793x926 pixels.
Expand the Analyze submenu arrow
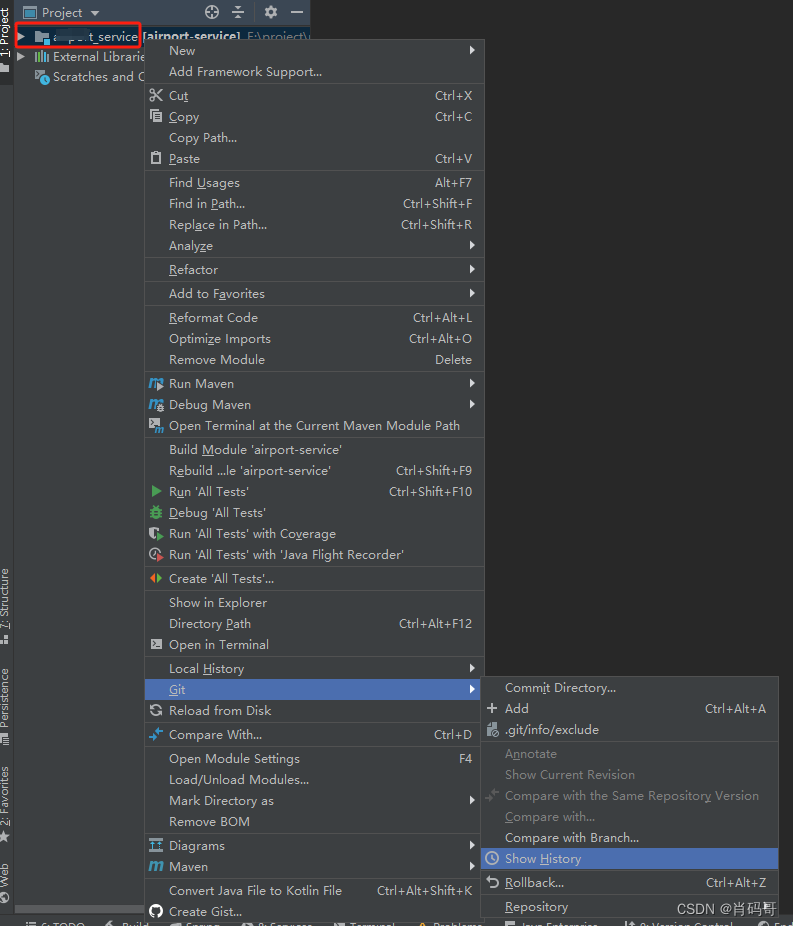472,245
